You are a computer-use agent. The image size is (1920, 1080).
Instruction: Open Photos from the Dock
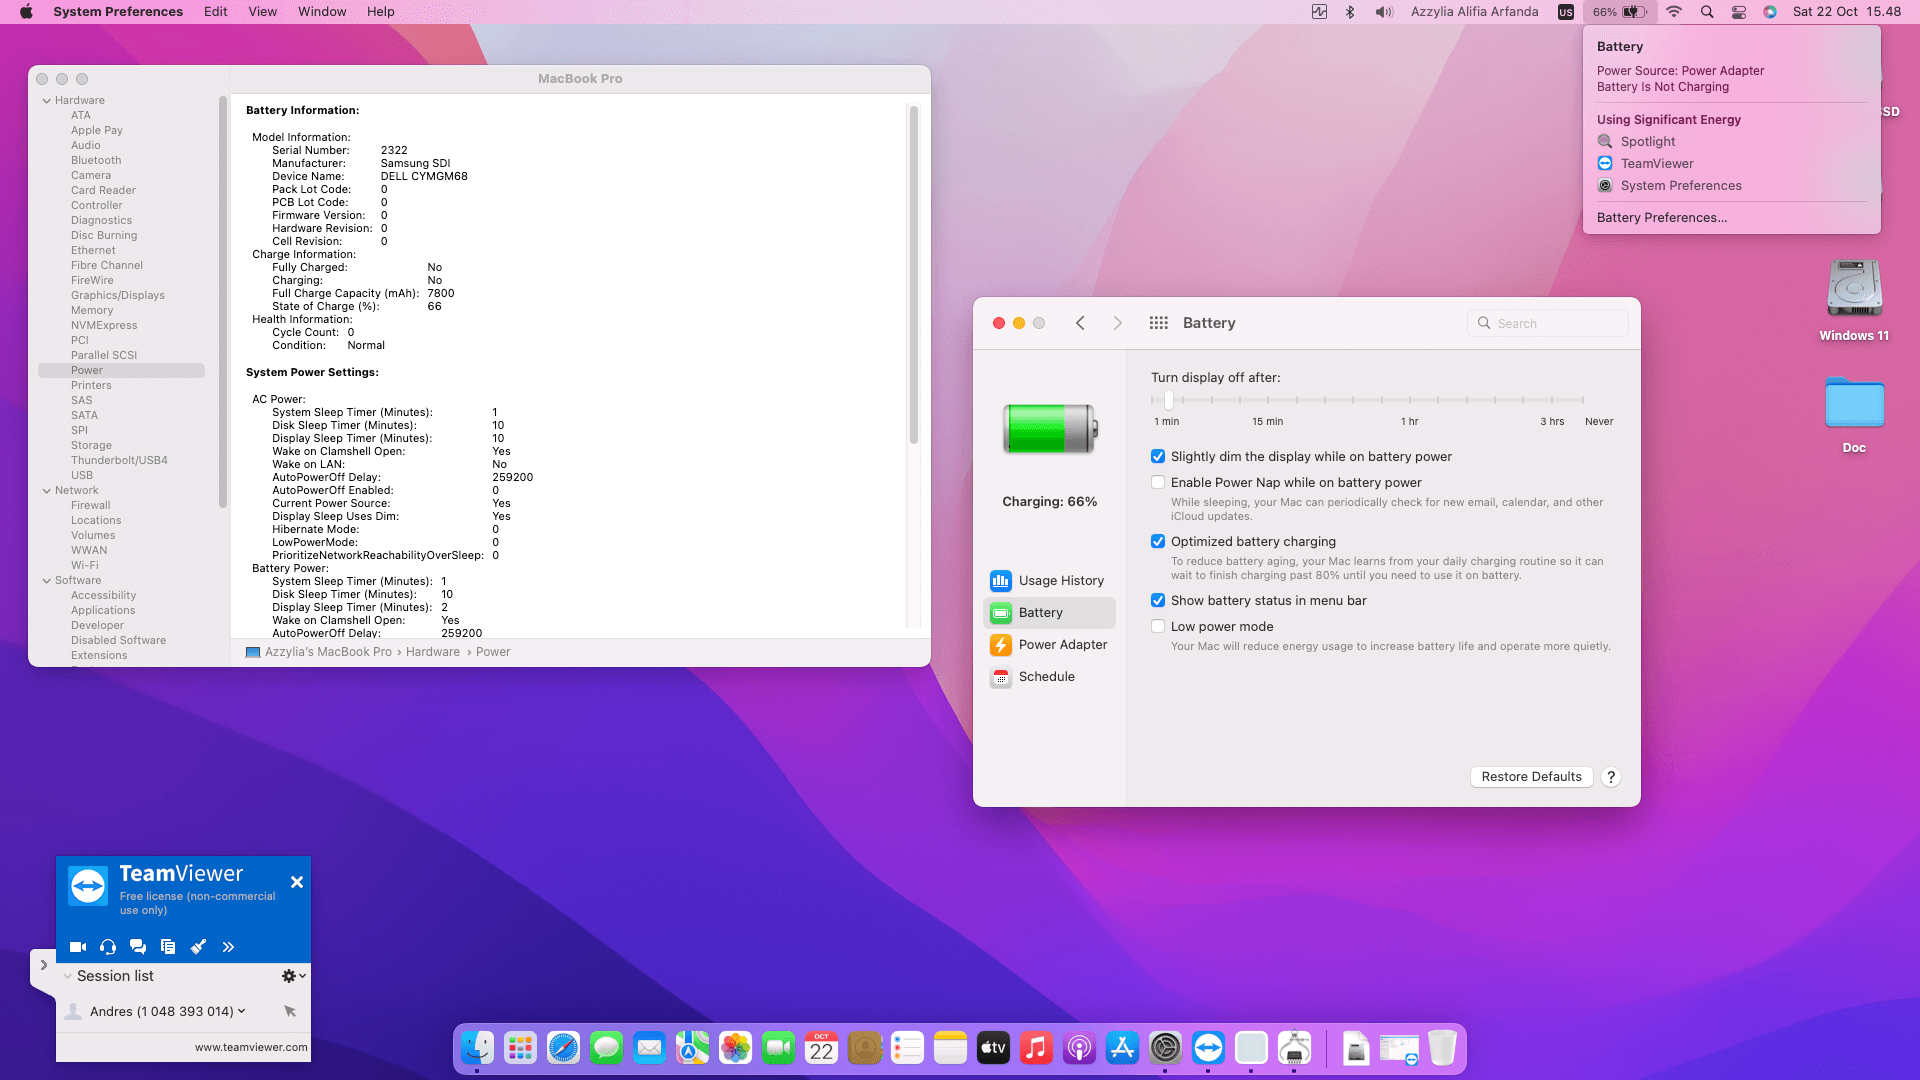point(735,1048)
